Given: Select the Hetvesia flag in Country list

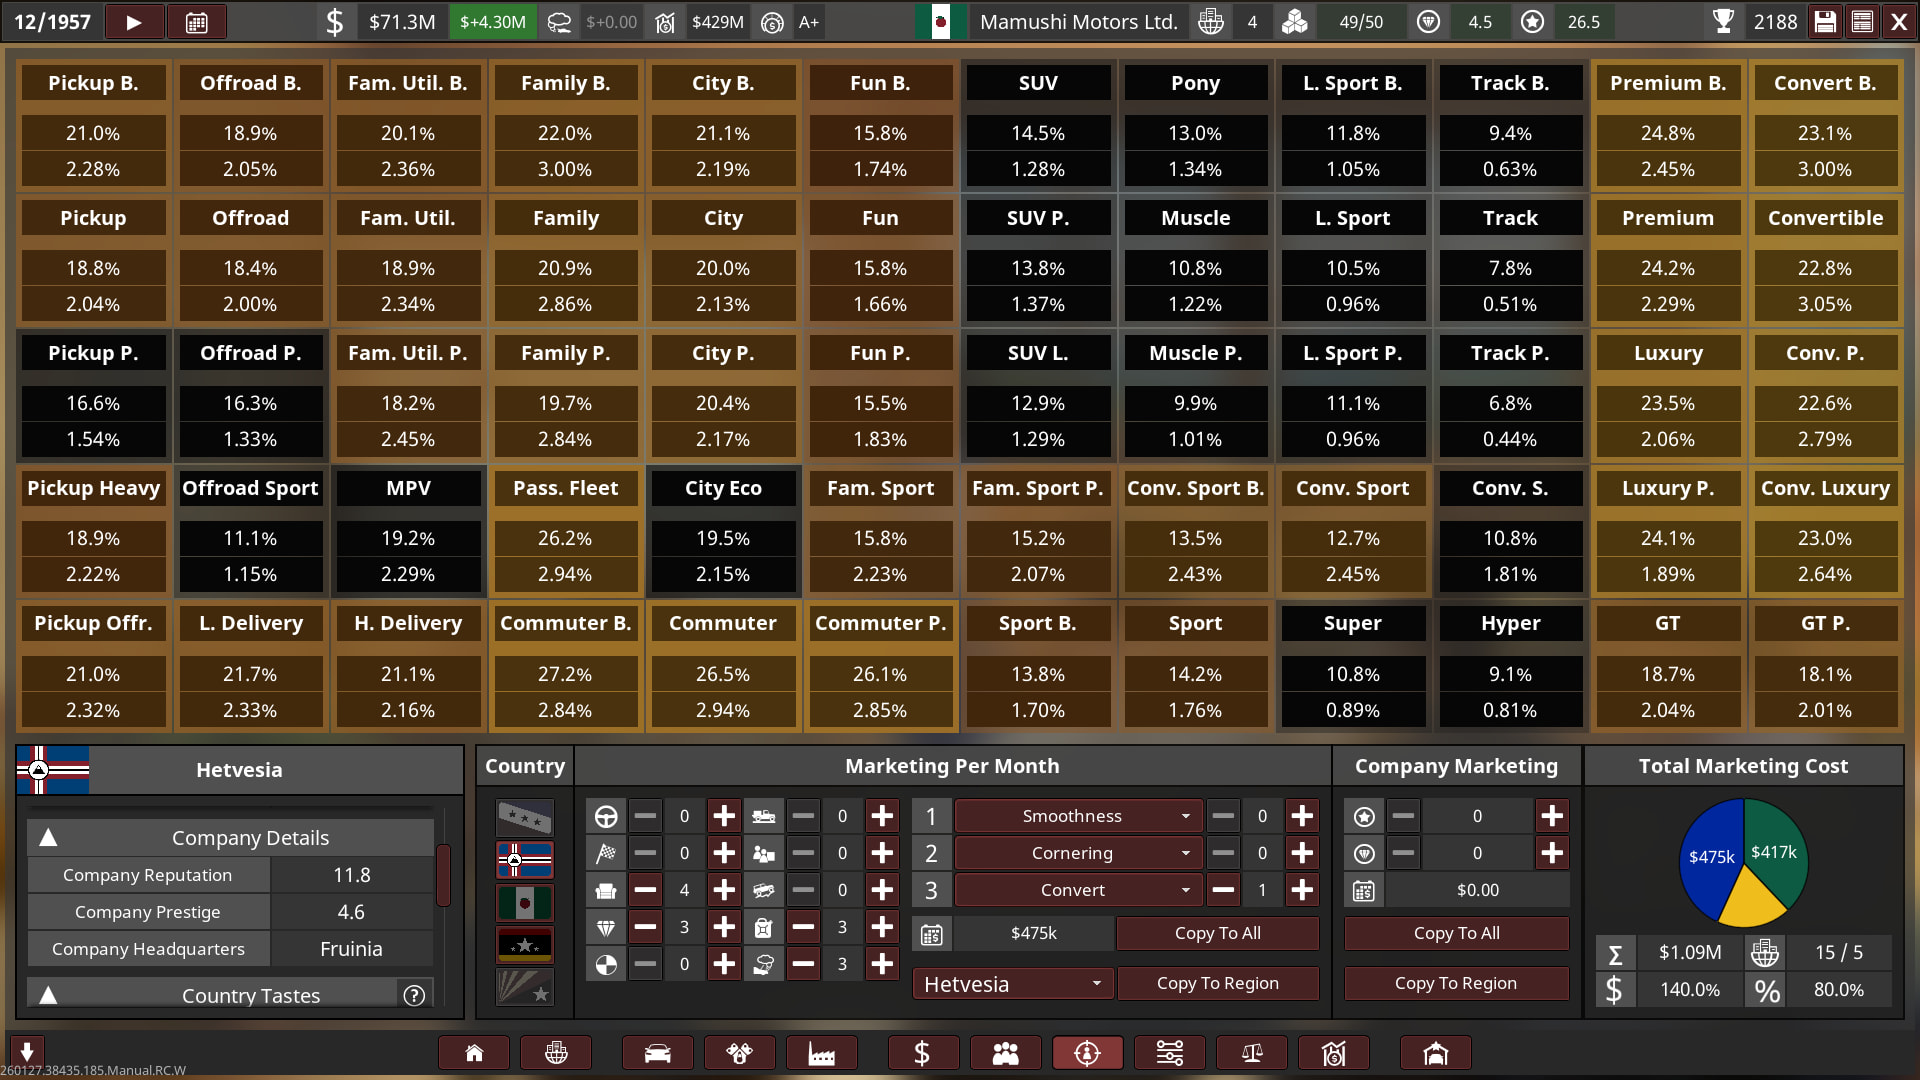Looking at the screenshot, I should point(525,859).
